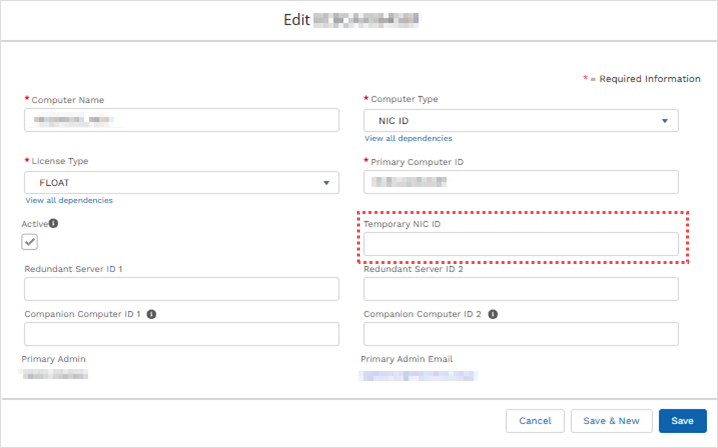
Task: Focus the Redundant Server ID 2 field
Action: point(520,289)
